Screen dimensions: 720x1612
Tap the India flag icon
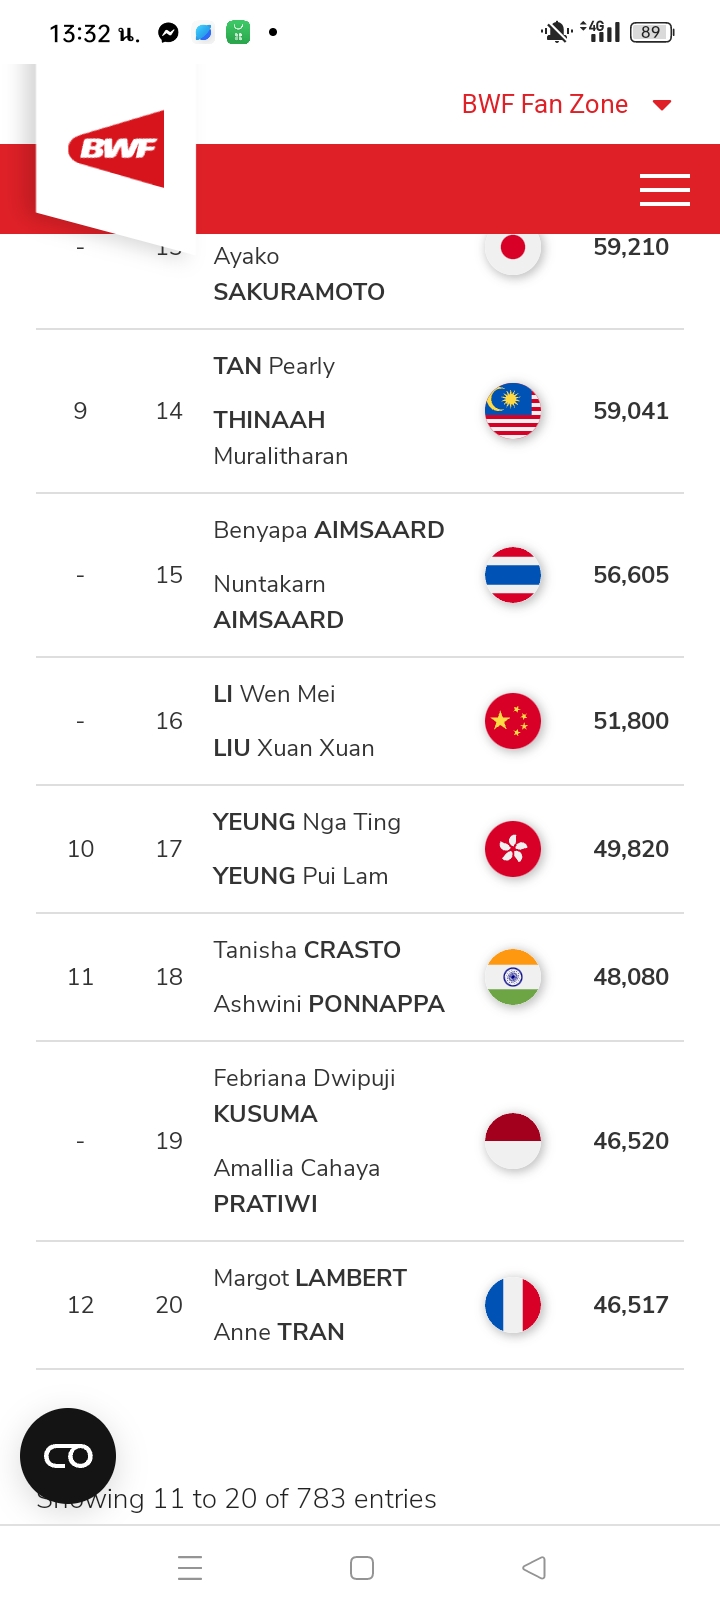click(x=513, y=977)
